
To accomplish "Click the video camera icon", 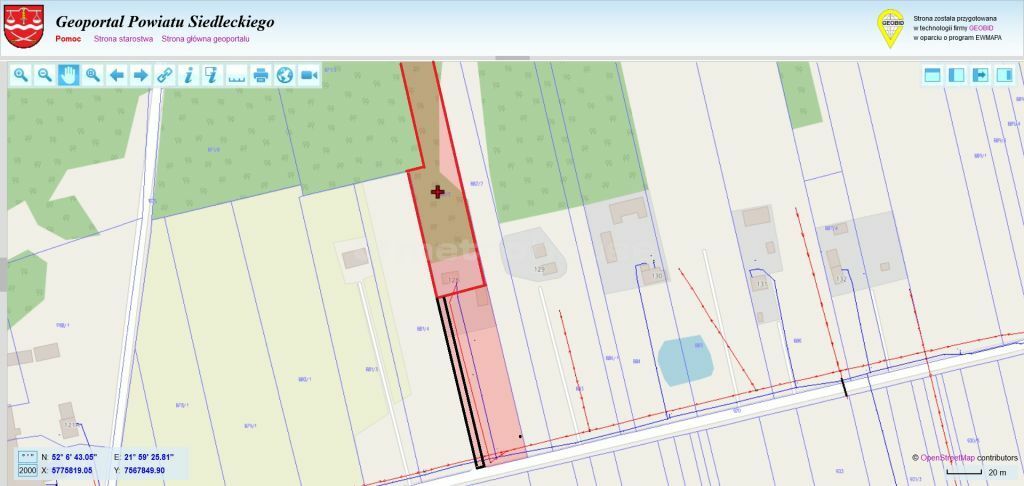I will [x=309, y=75].
